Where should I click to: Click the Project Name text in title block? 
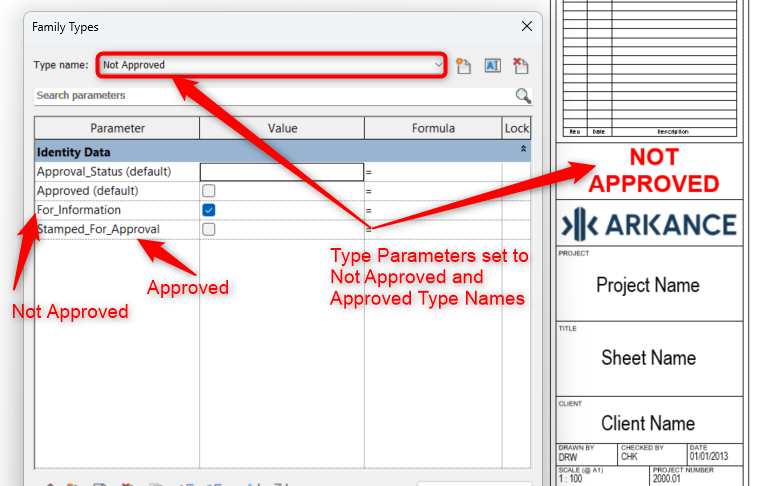click(x=648, y=285)
